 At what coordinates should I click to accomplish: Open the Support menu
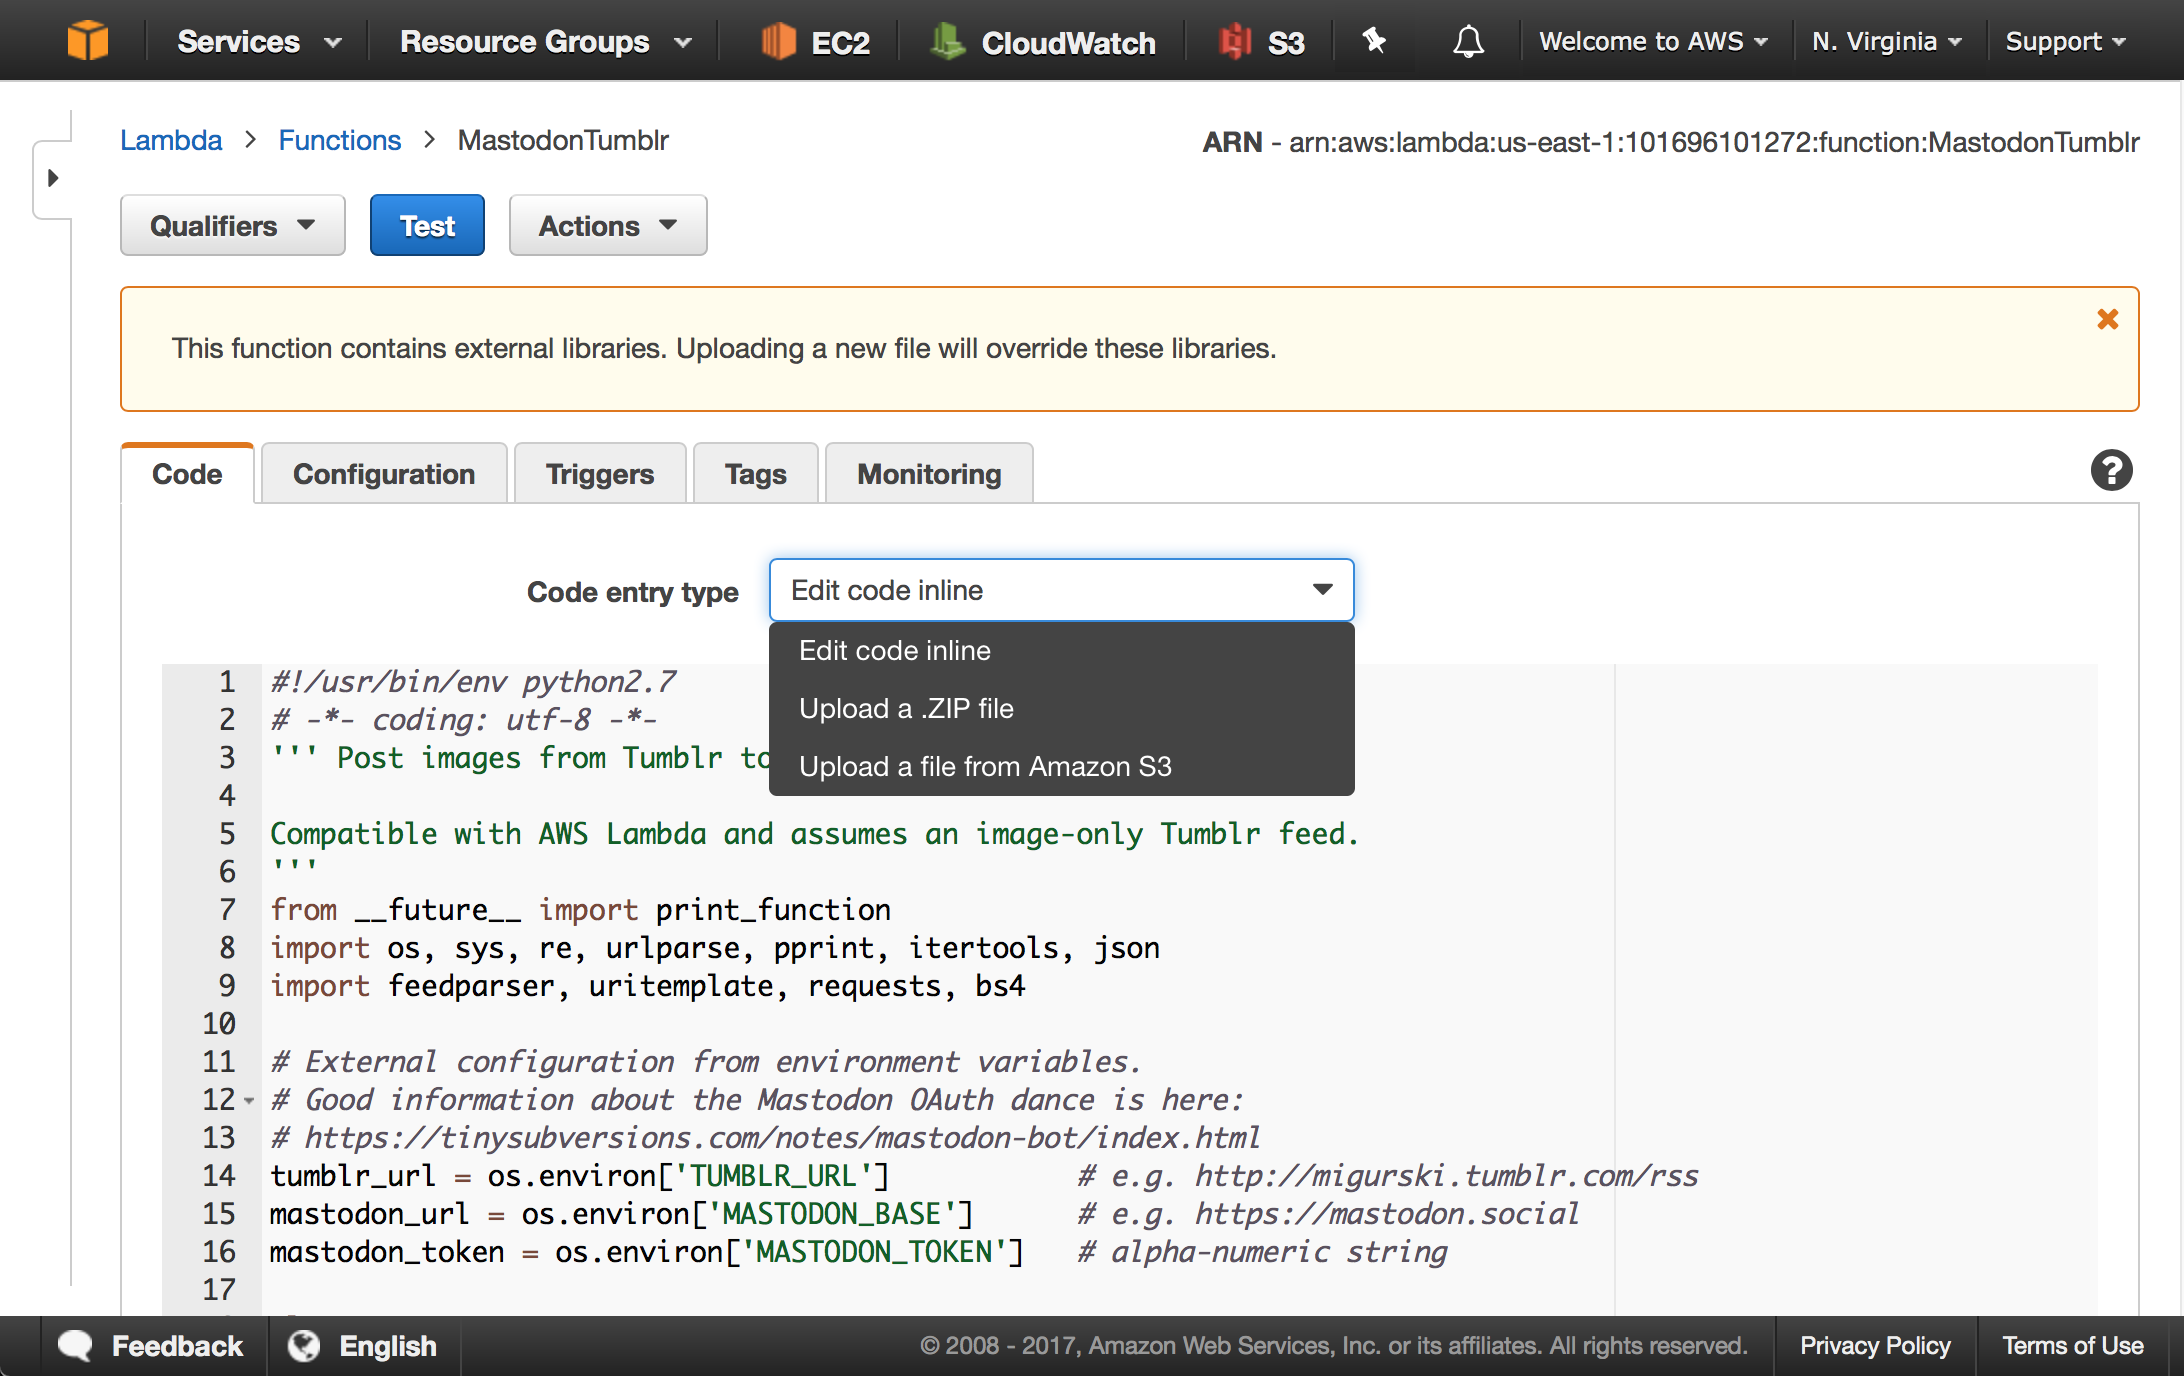tap(2066, 42)
